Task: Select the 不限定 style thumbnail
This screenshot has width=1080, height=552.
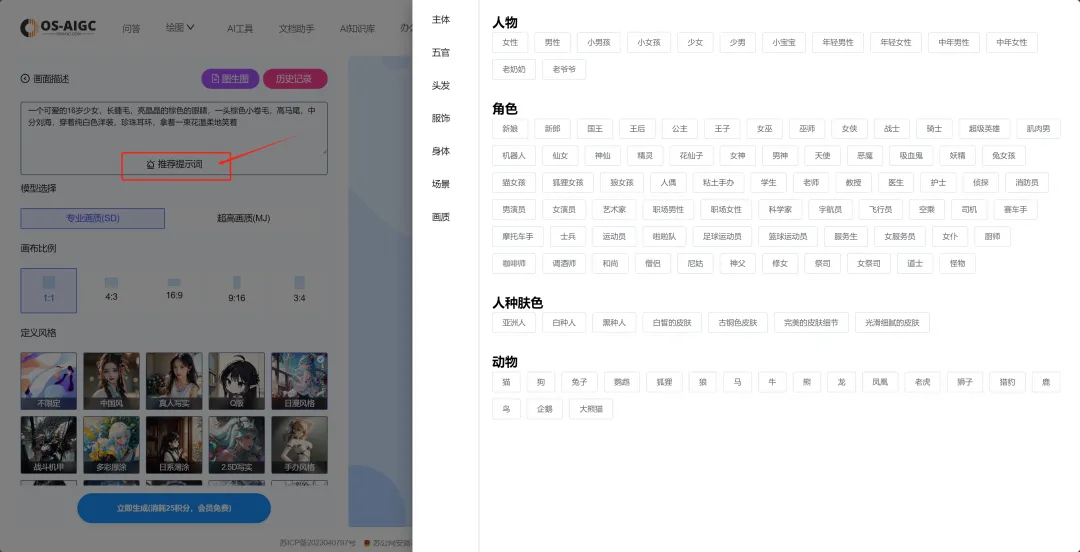Action: (x=49, y=381)
